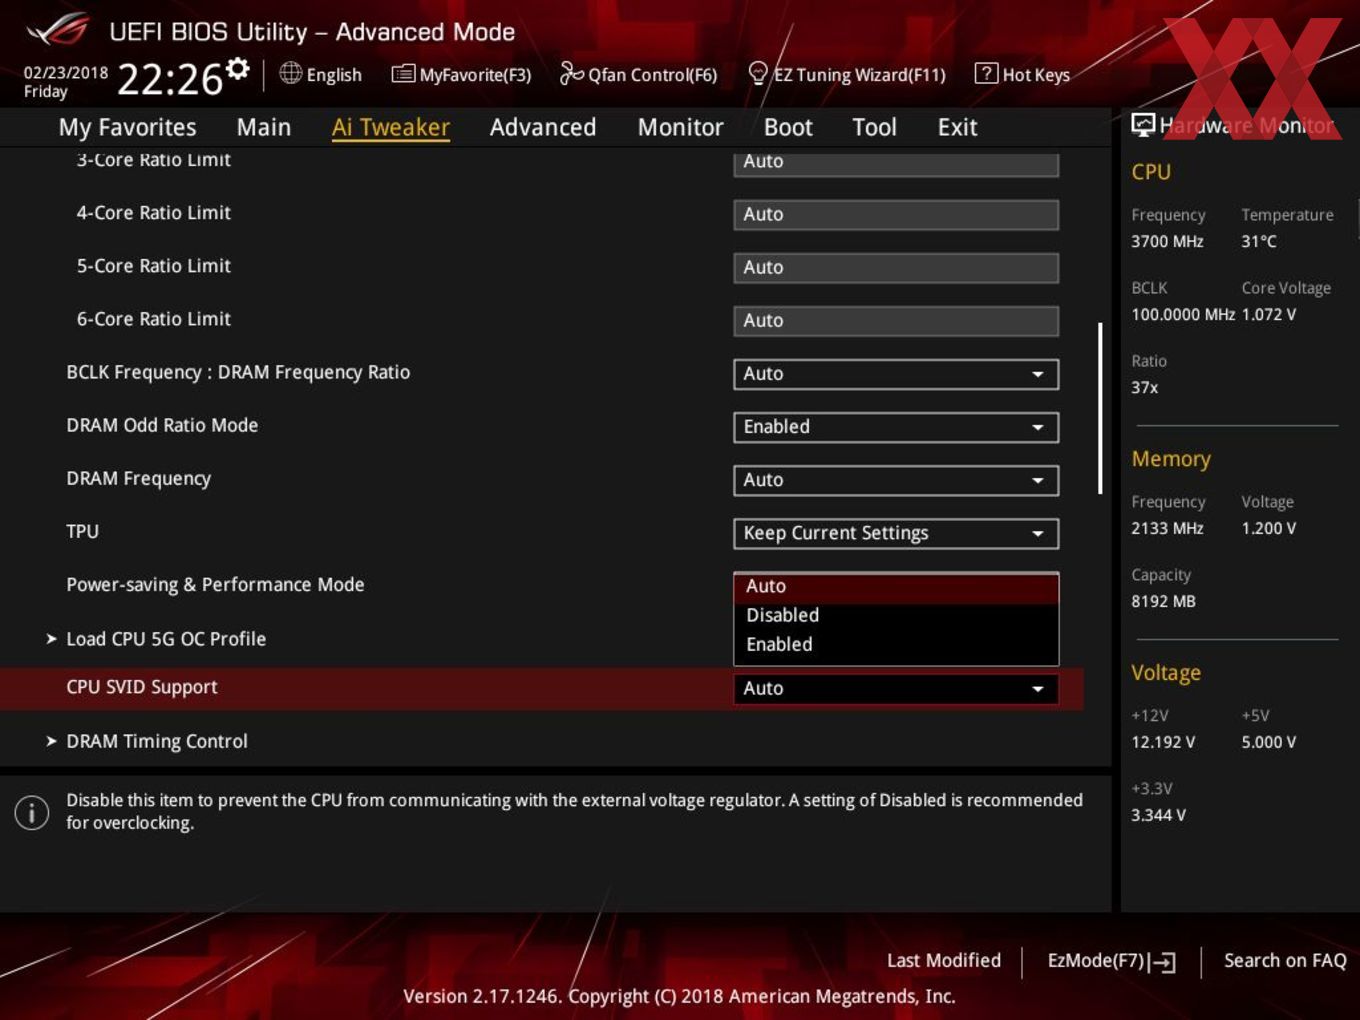Open the TPU Keep Current Settings dropdown

pyautogui.click(x=896, y=533)
